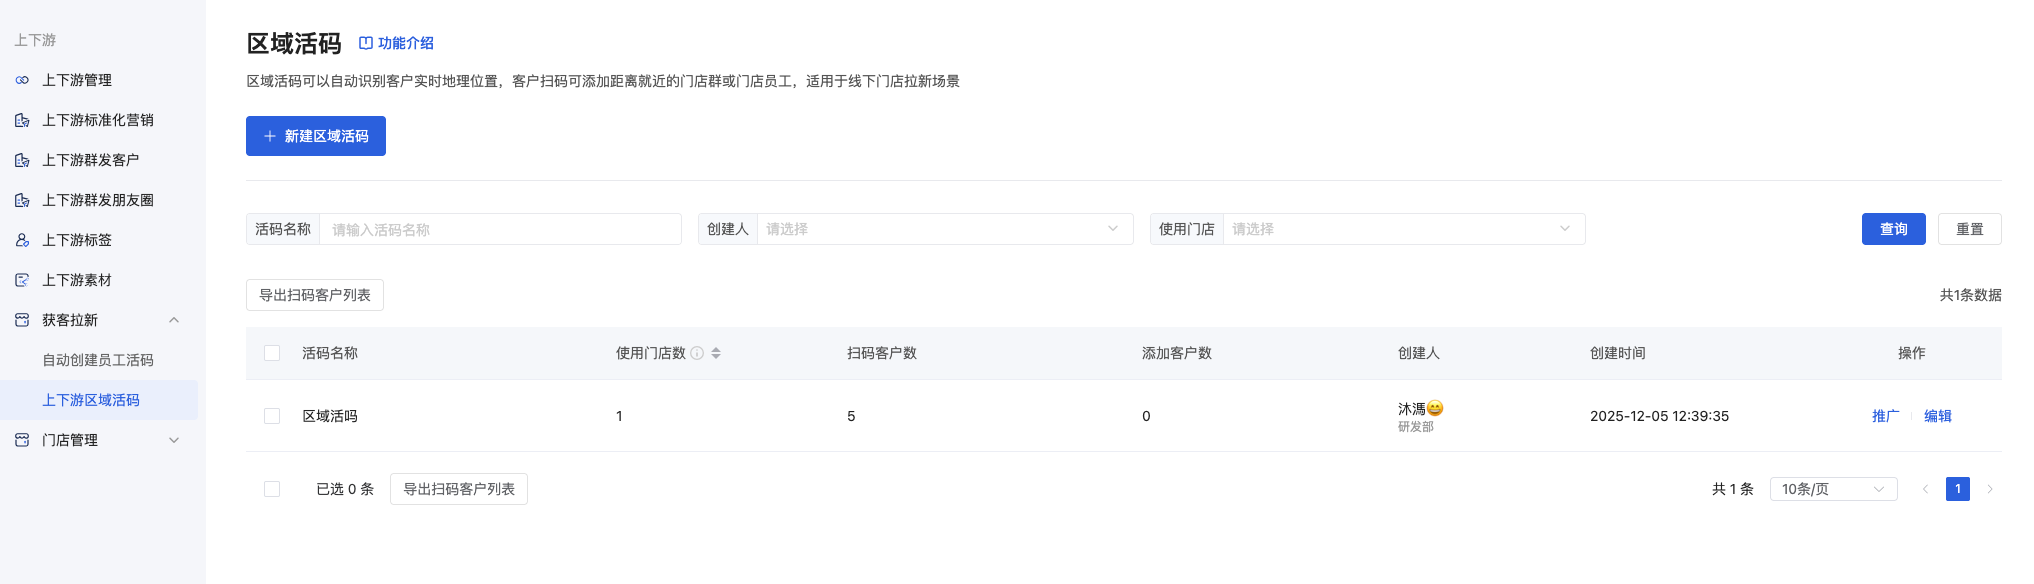
Task: Select 自动创建员工活码 submenu item
Action: pyautogui.click(x=99, y=360)
